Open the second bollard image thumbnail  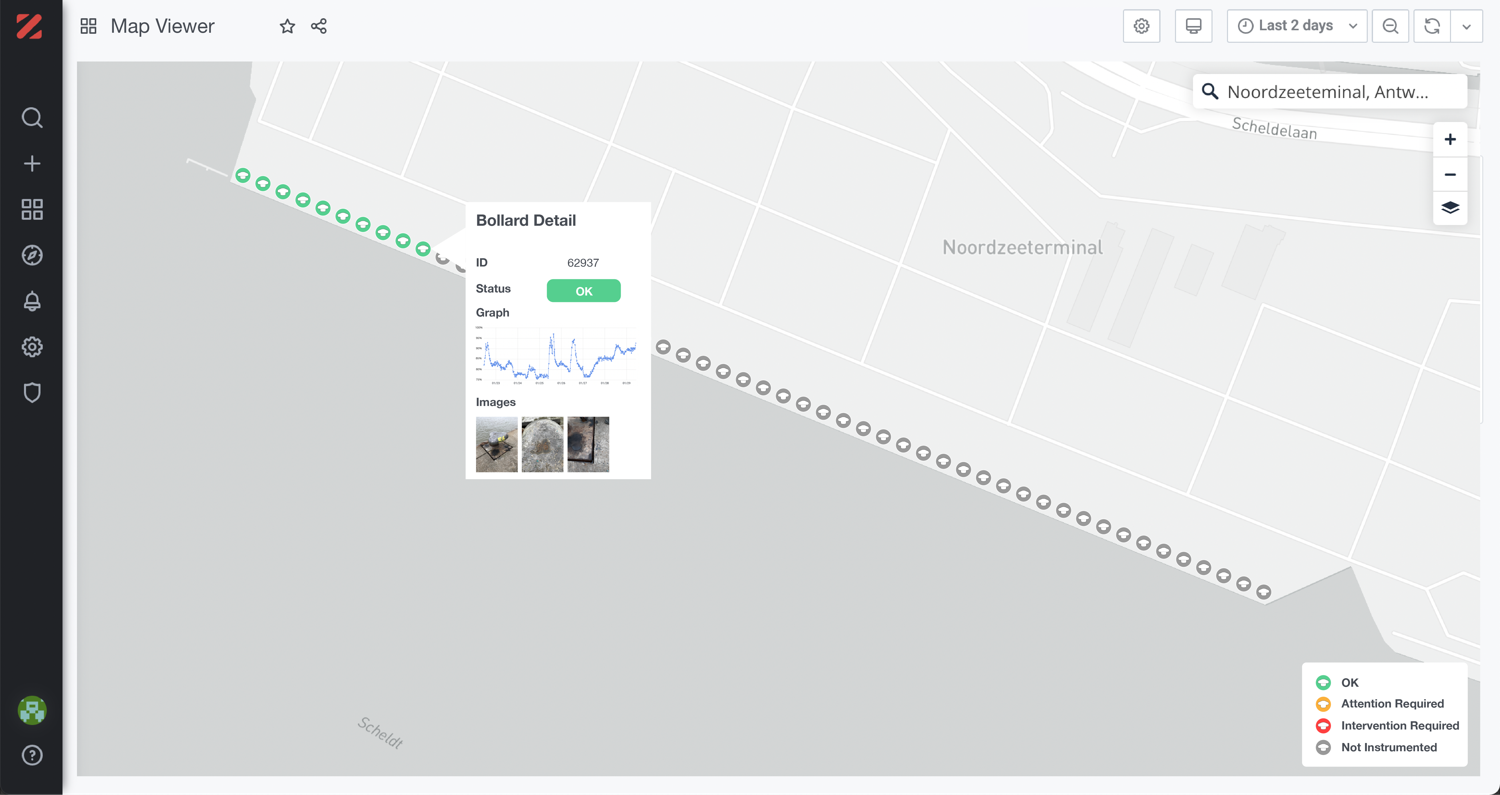pos(543,444)
